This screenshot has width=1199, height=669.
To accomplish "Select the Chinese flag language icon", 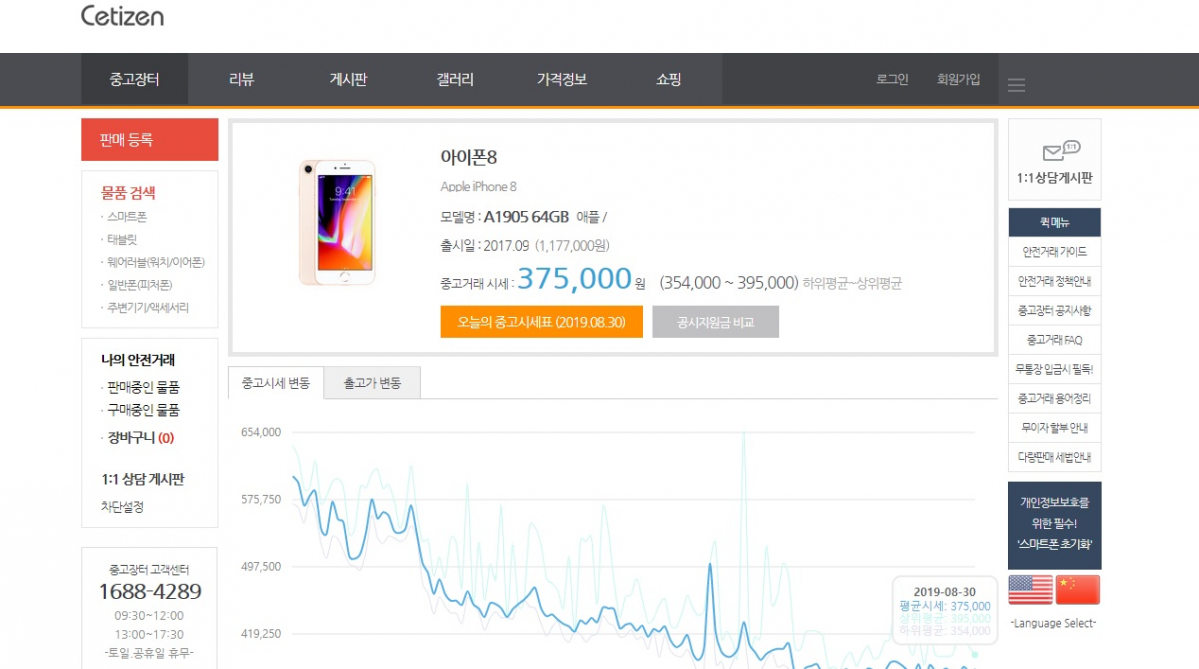I will 1077,590.
